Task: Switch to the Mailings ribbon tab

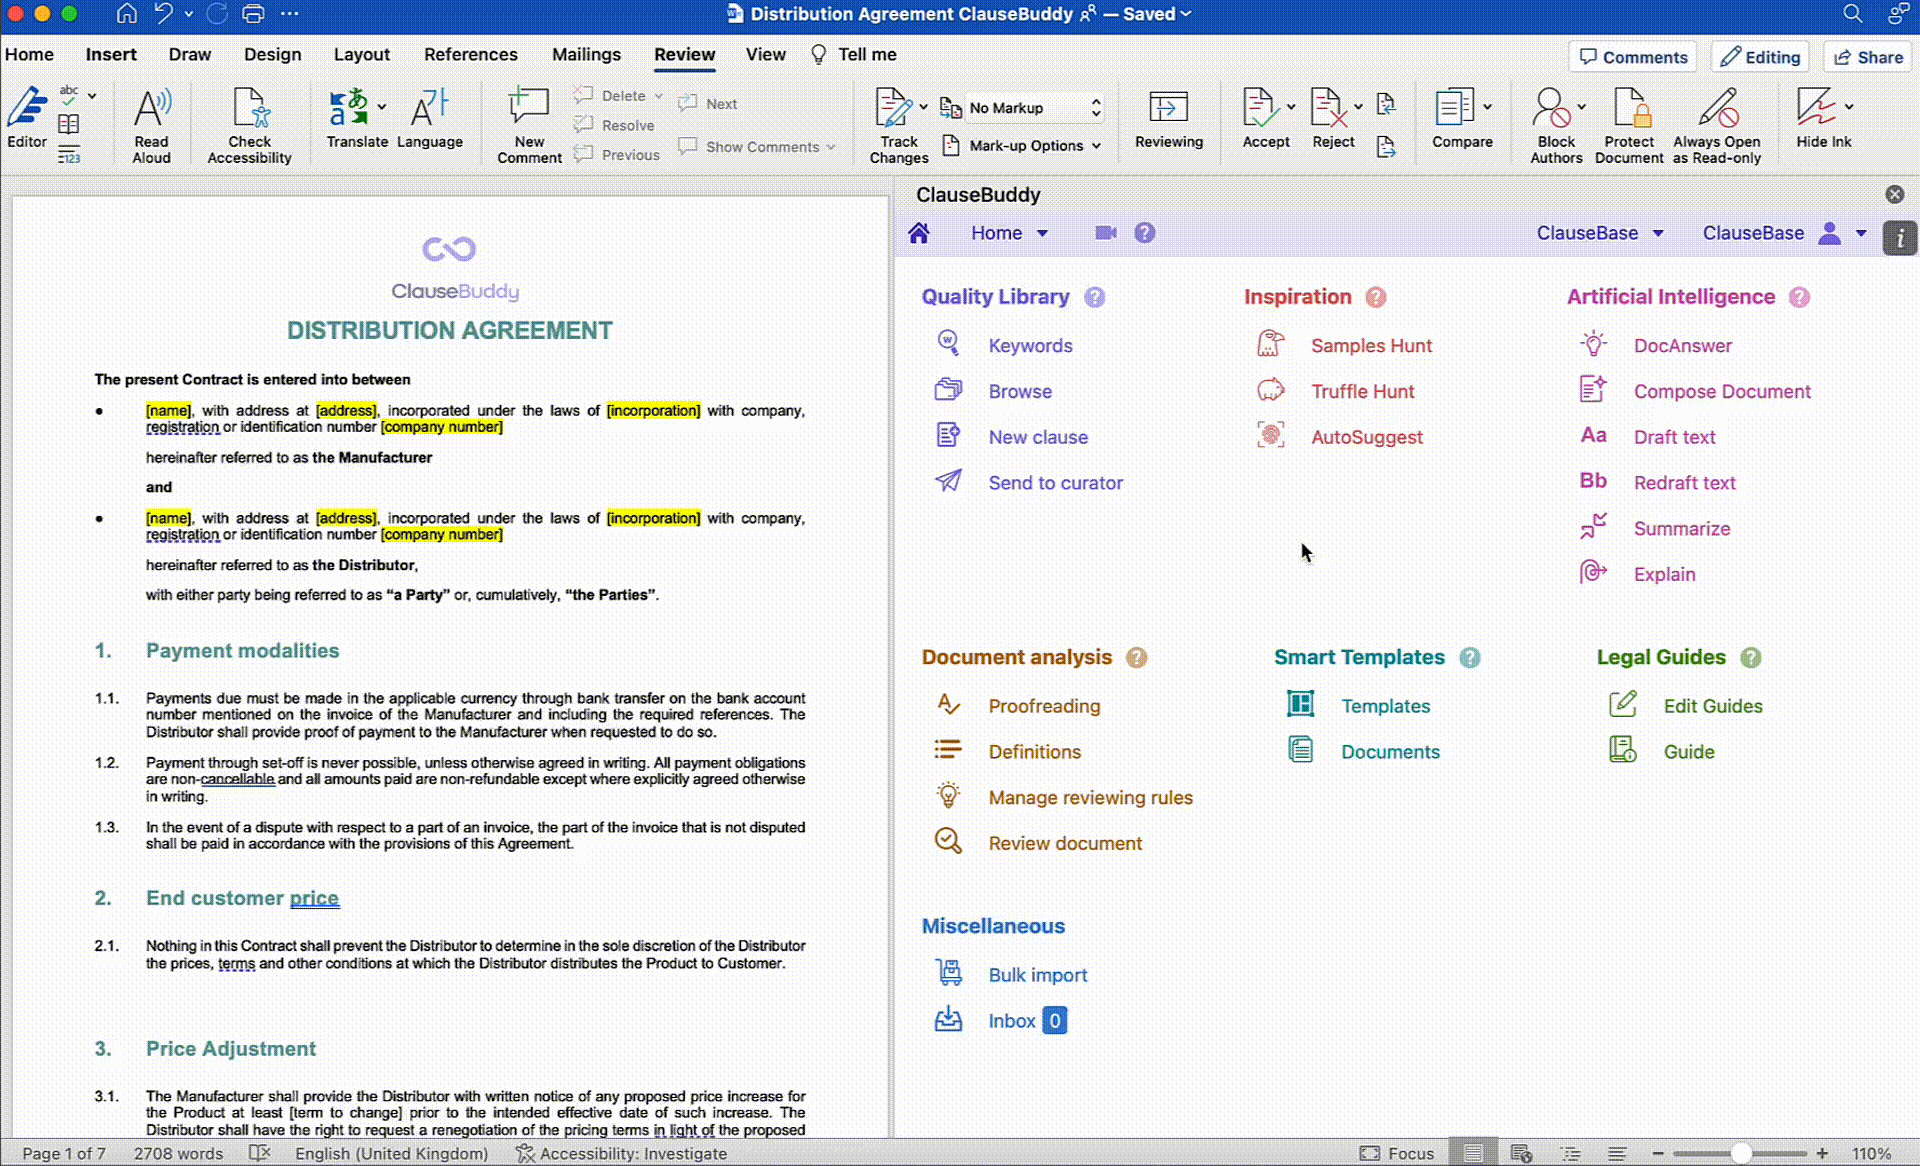Action: click(x=586, y=55)
